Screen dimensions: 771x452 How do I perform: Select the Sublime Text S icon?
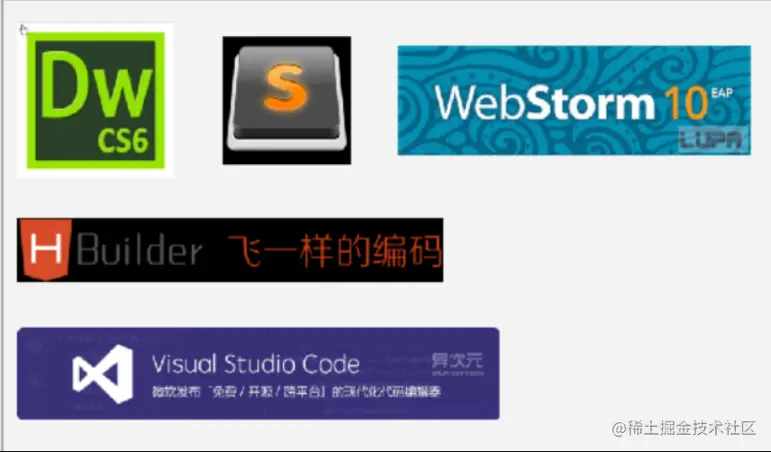click(x=287, y=100)
